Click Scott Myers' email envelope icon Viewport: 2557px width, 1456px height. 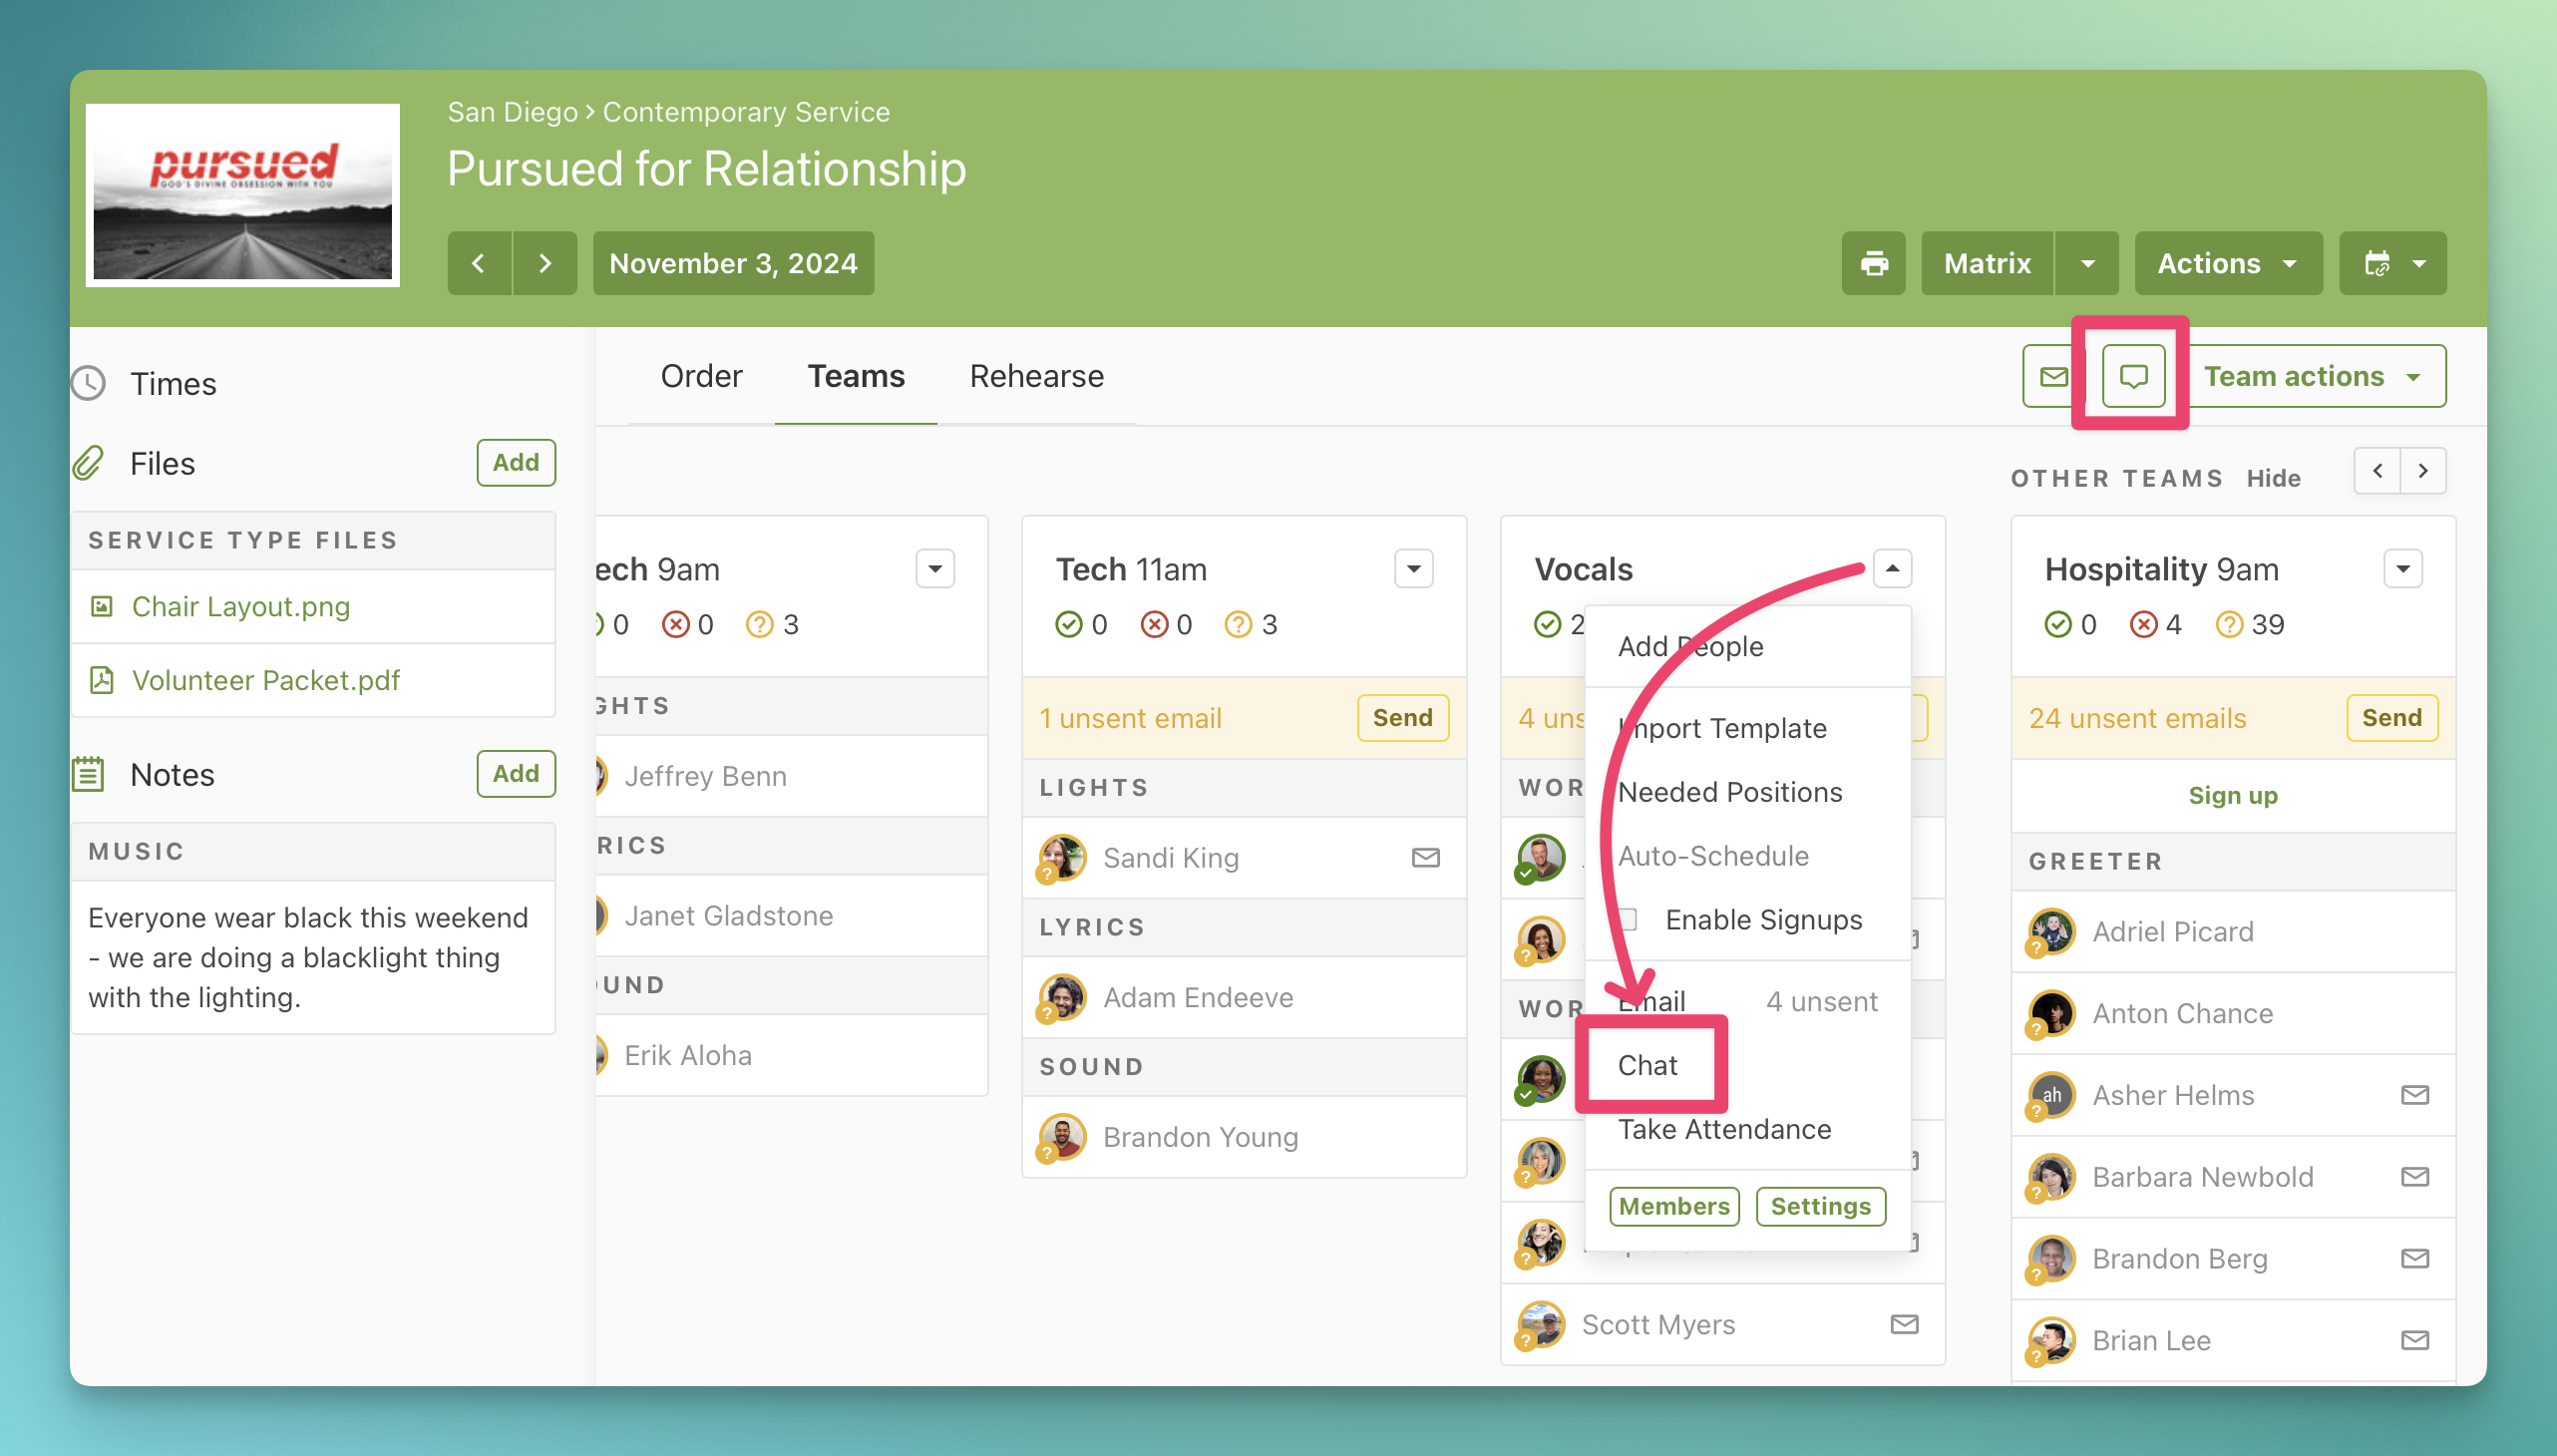click(1904, 1324)
